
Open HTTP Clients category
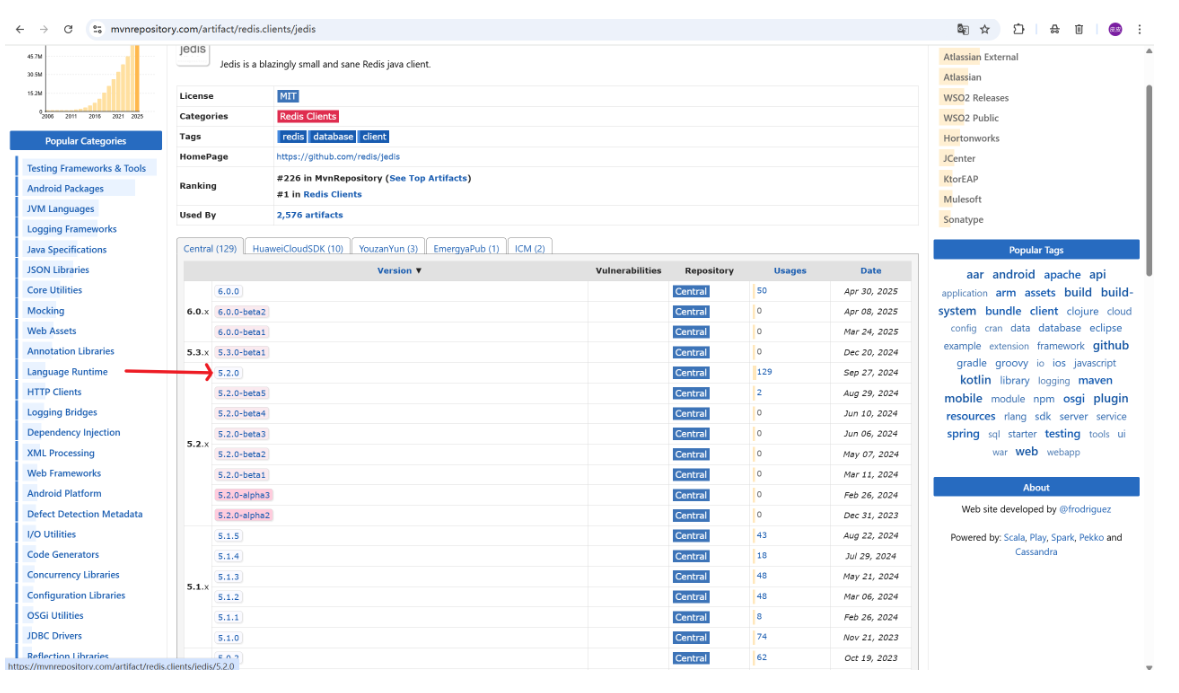point(54,392)
